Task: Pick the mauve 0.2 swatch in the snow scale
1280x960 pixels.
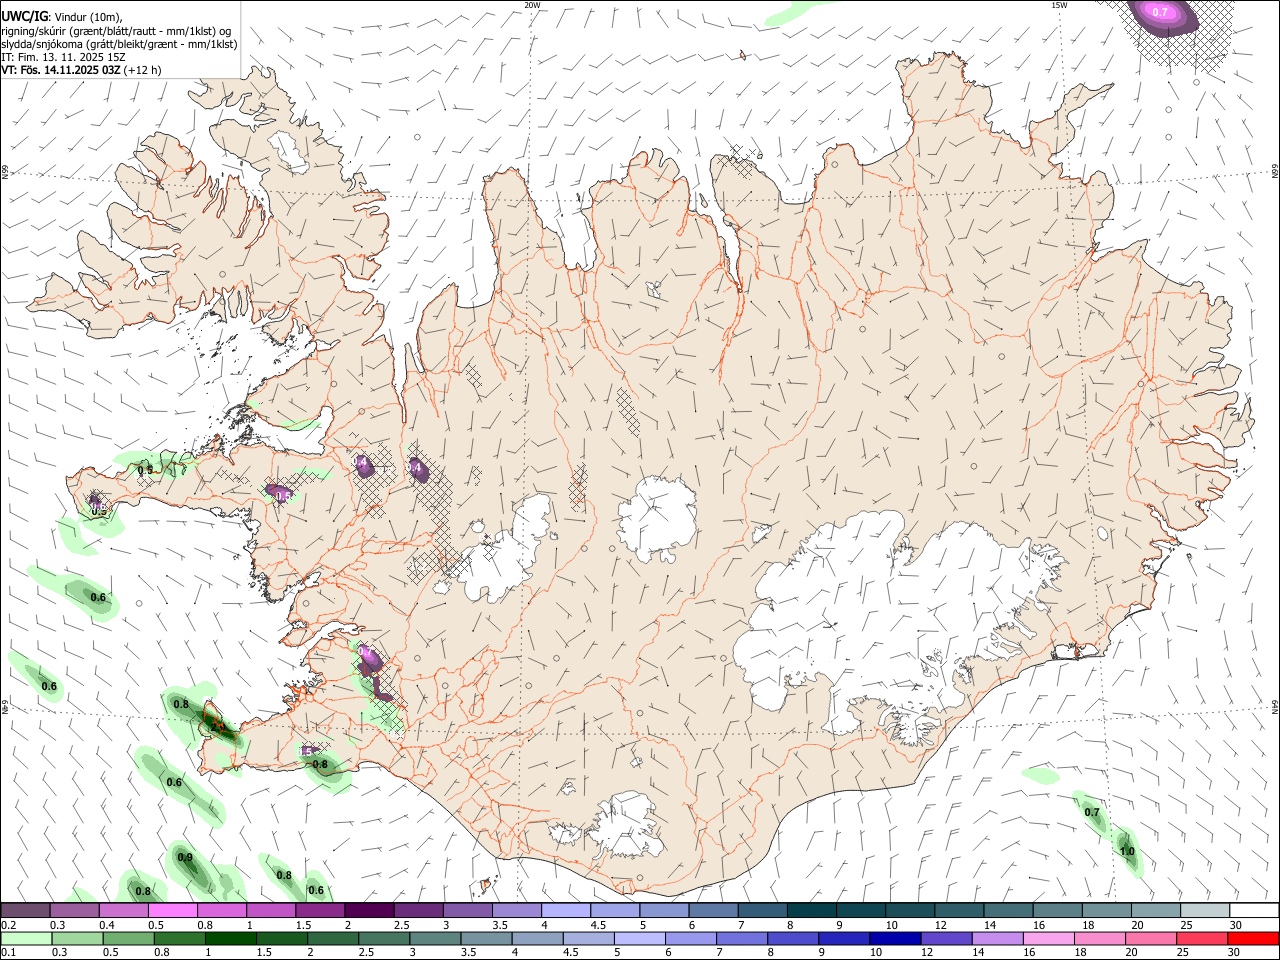Action: tap(25, 911)
